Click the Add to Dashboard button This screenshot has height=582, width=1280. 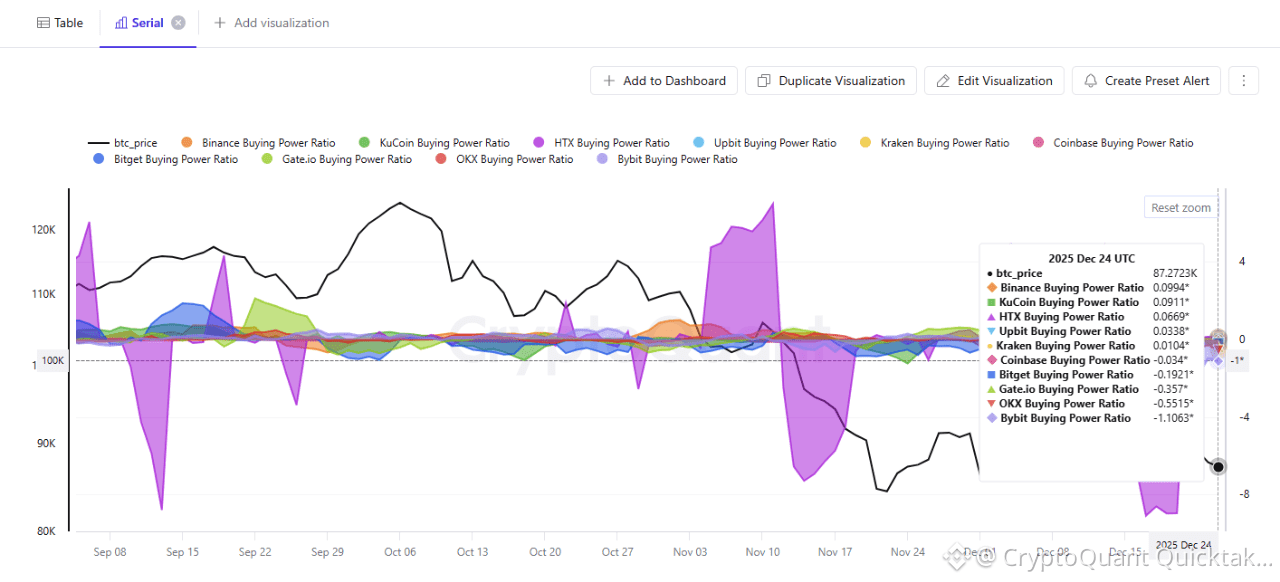pyautogui.click(x=664, y=81)
